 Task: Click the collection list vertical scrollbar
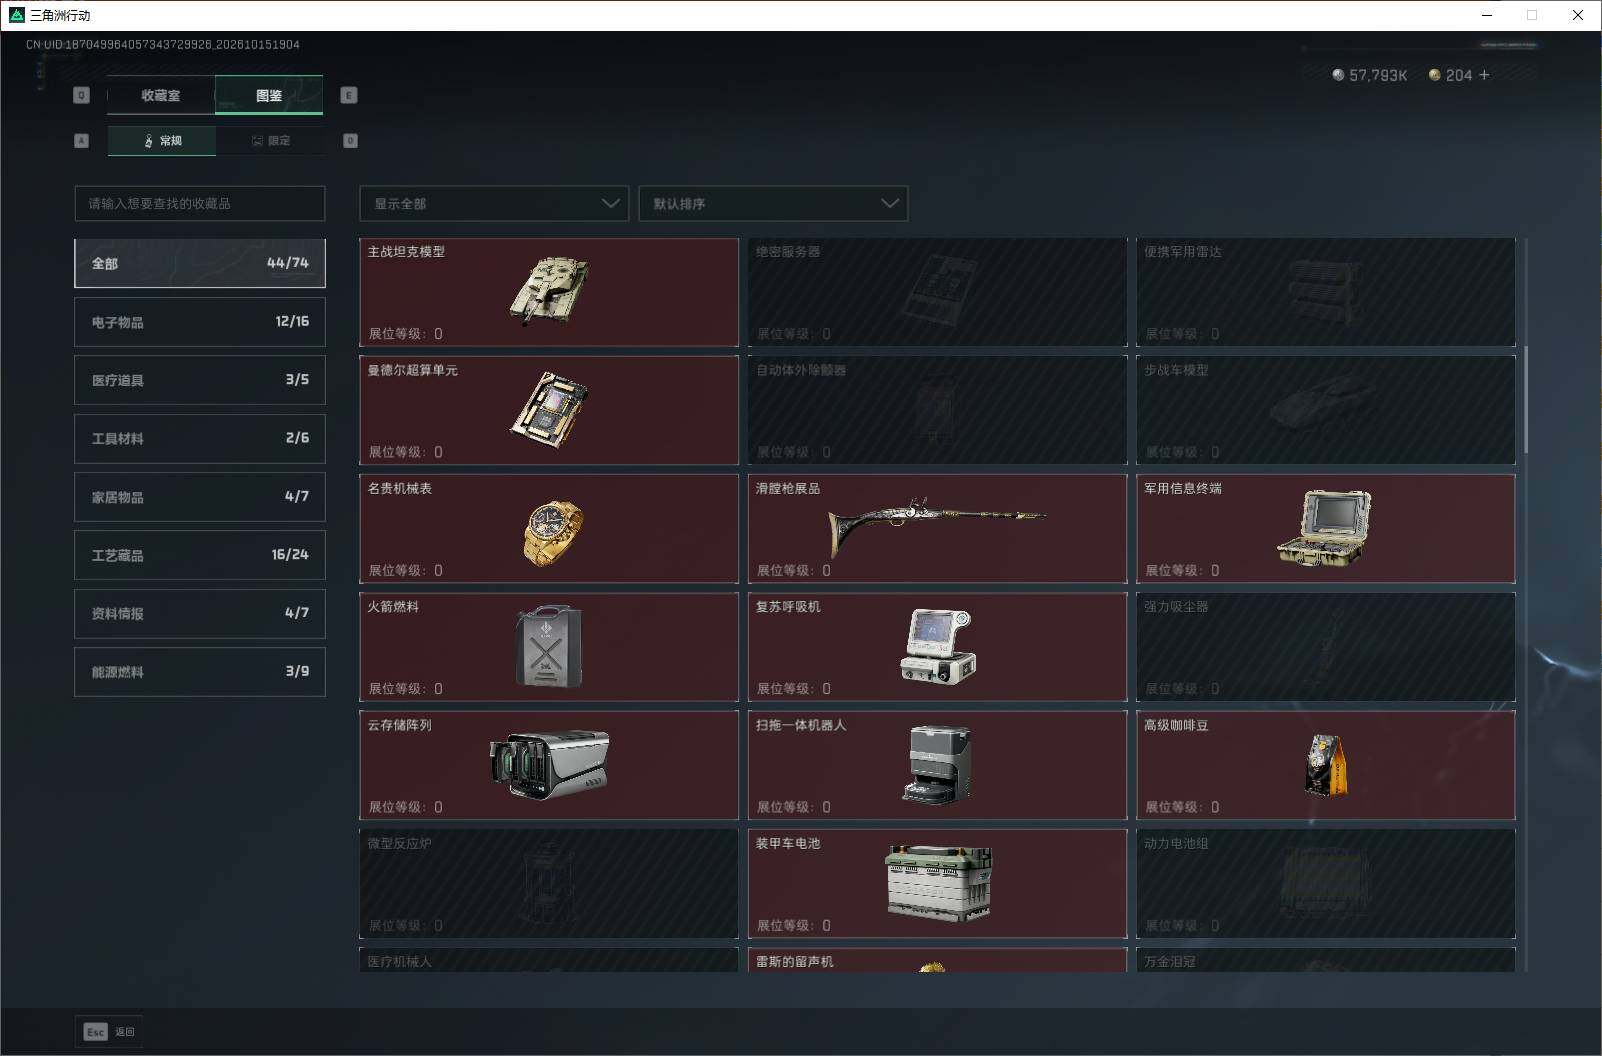(x=1526, y=400)
